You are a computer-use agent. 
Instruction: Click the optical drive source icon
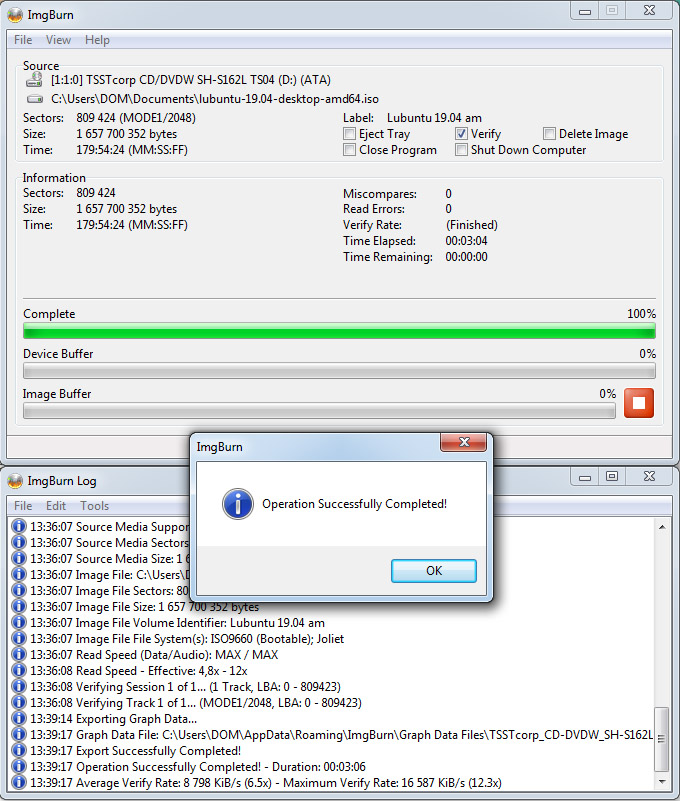(34, 79)
